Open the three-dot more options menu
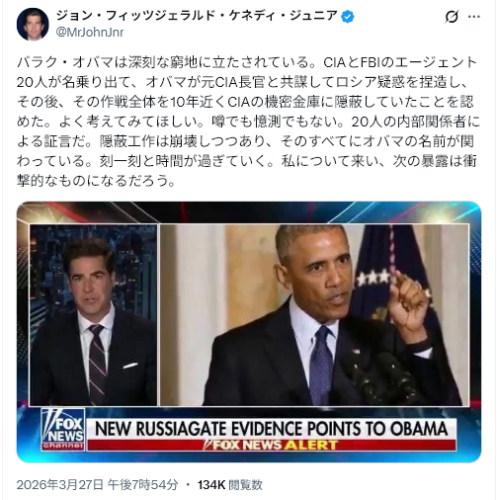 click(x=474, y=17)
